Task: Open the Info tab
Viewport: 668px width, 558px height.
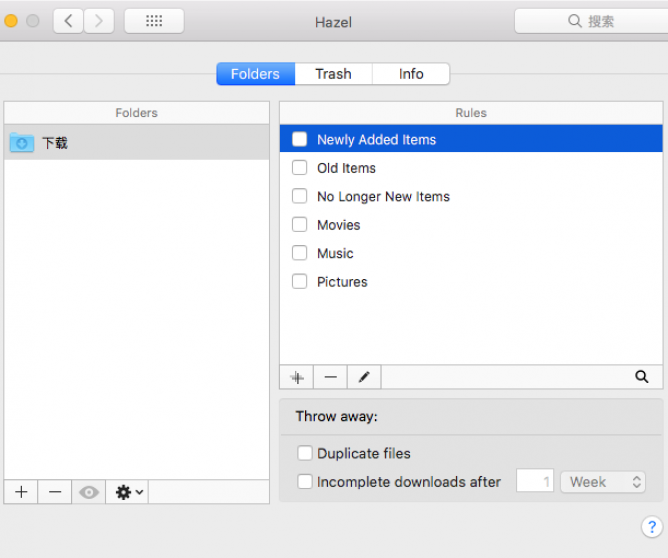Action: (411, 74)
